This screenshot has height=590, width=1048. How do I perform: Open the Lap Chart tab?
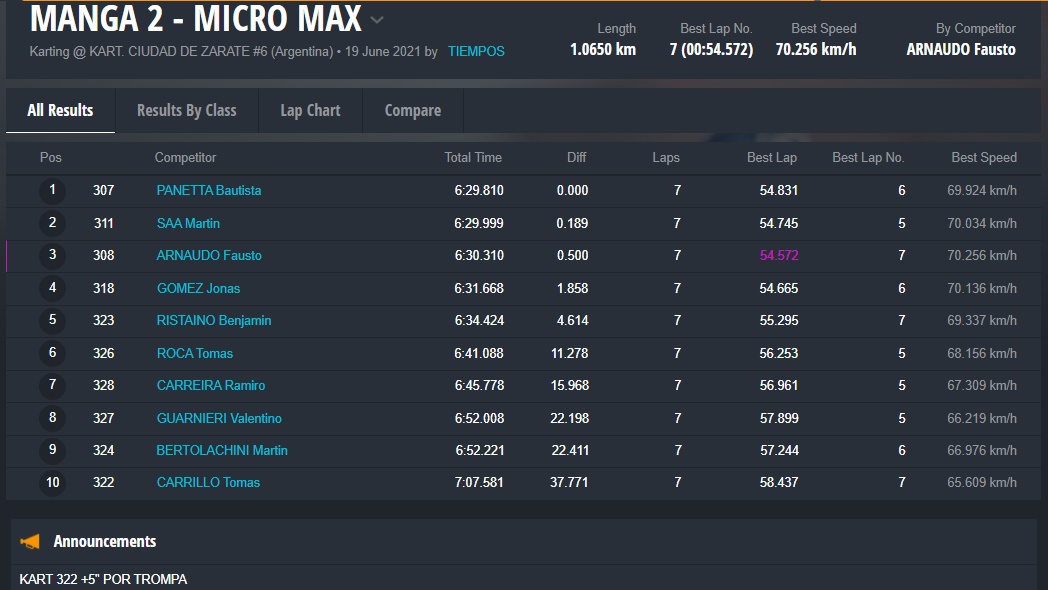click(310, 111)
